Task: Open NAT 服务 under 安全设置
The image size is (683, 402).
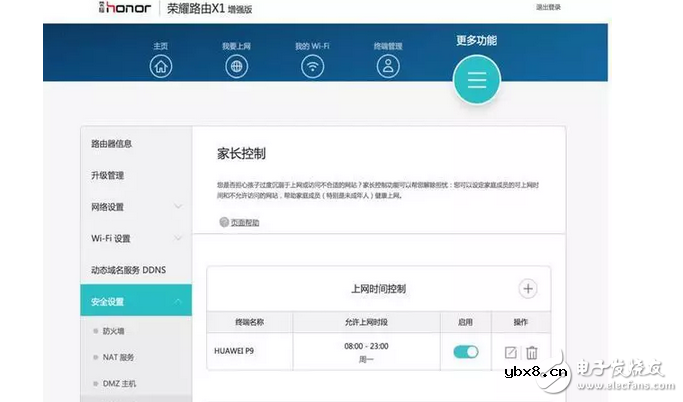Action: 118,357
